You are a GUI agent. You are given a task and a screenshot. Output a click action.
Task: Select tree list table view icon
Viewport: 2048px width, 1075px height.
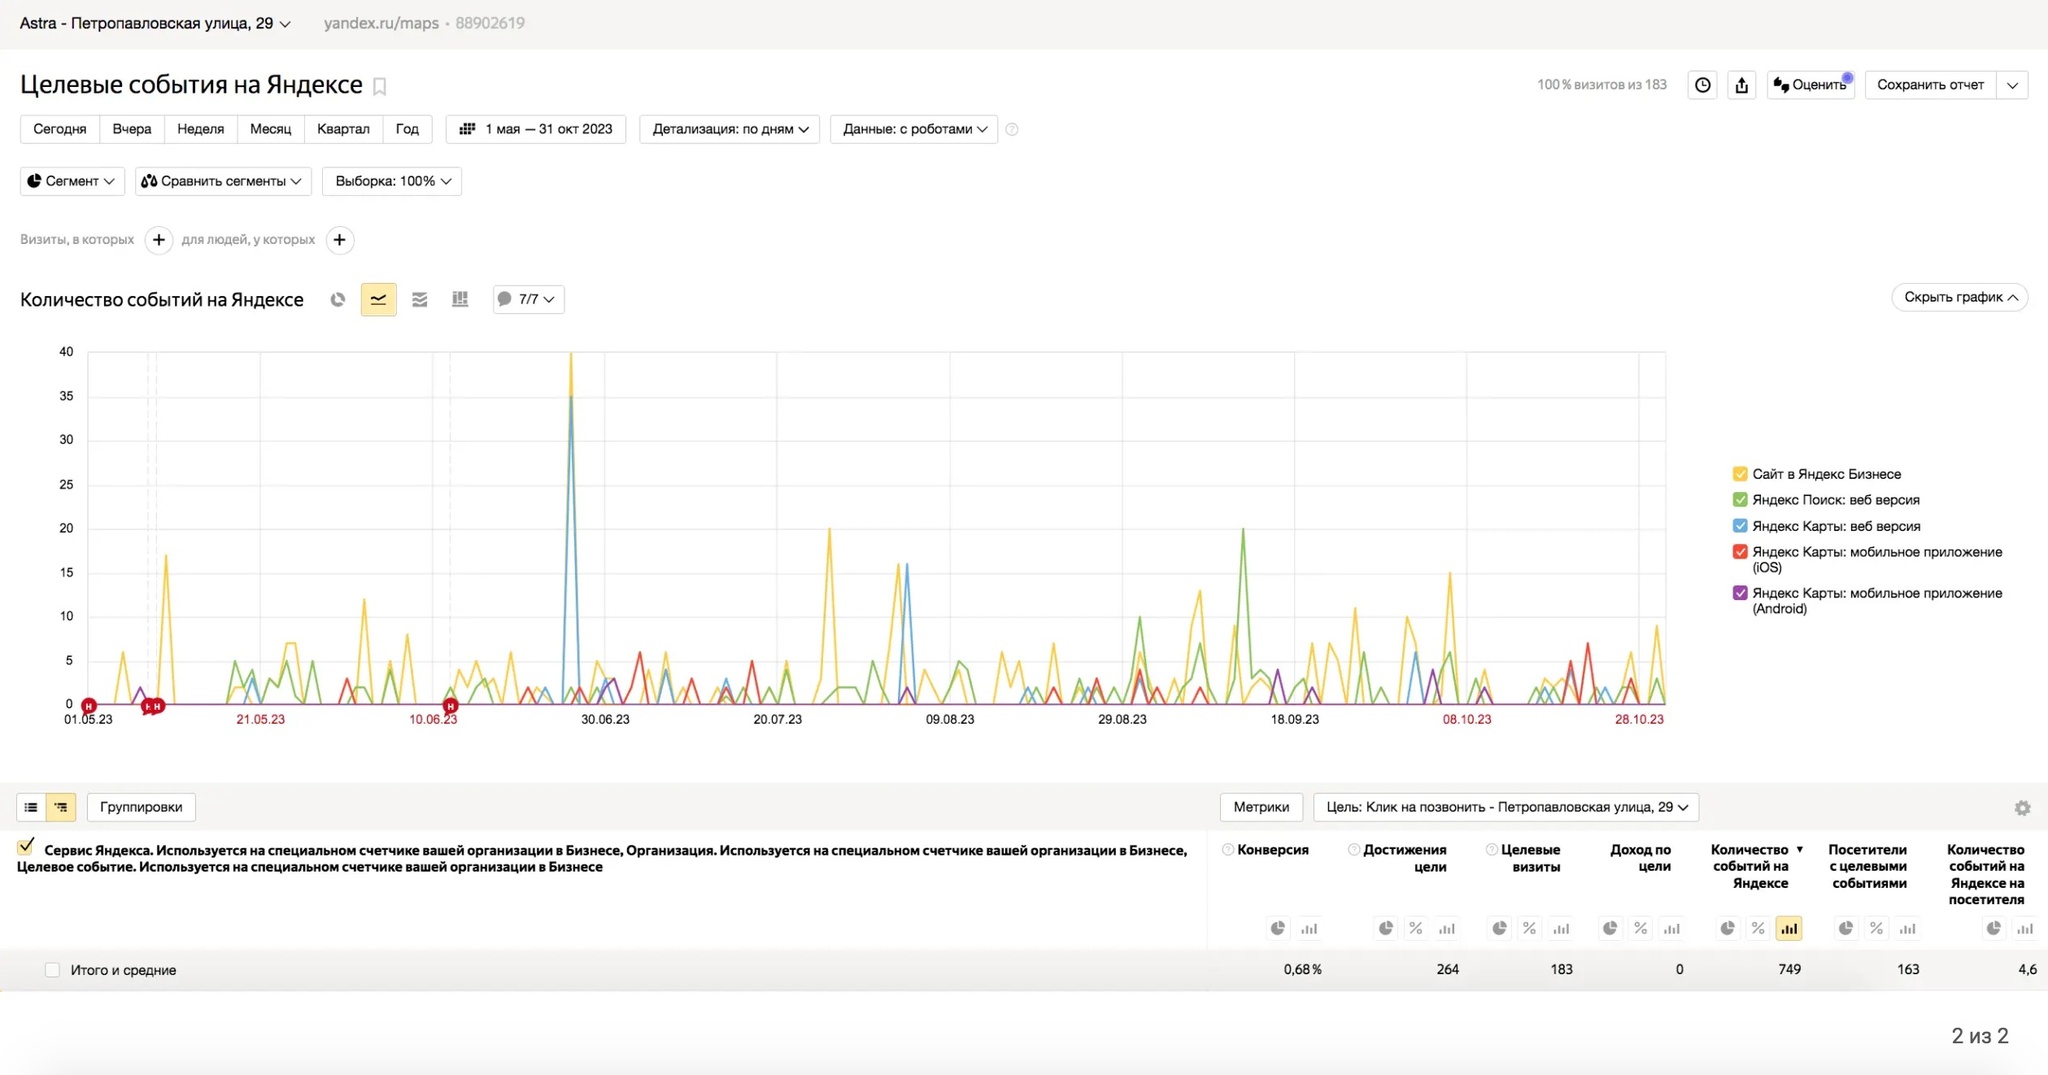coord(61,807)
